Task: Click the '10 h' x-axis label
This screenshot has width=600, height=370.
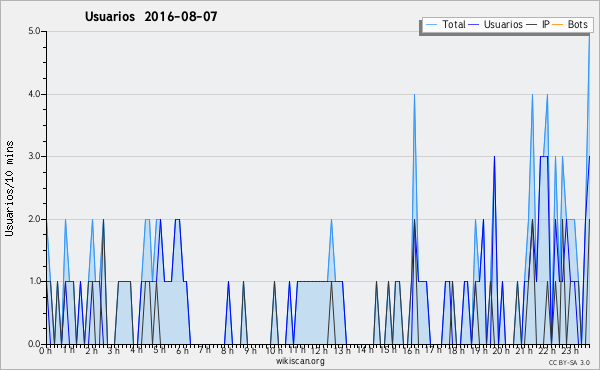Action: [x=274, y=351]
